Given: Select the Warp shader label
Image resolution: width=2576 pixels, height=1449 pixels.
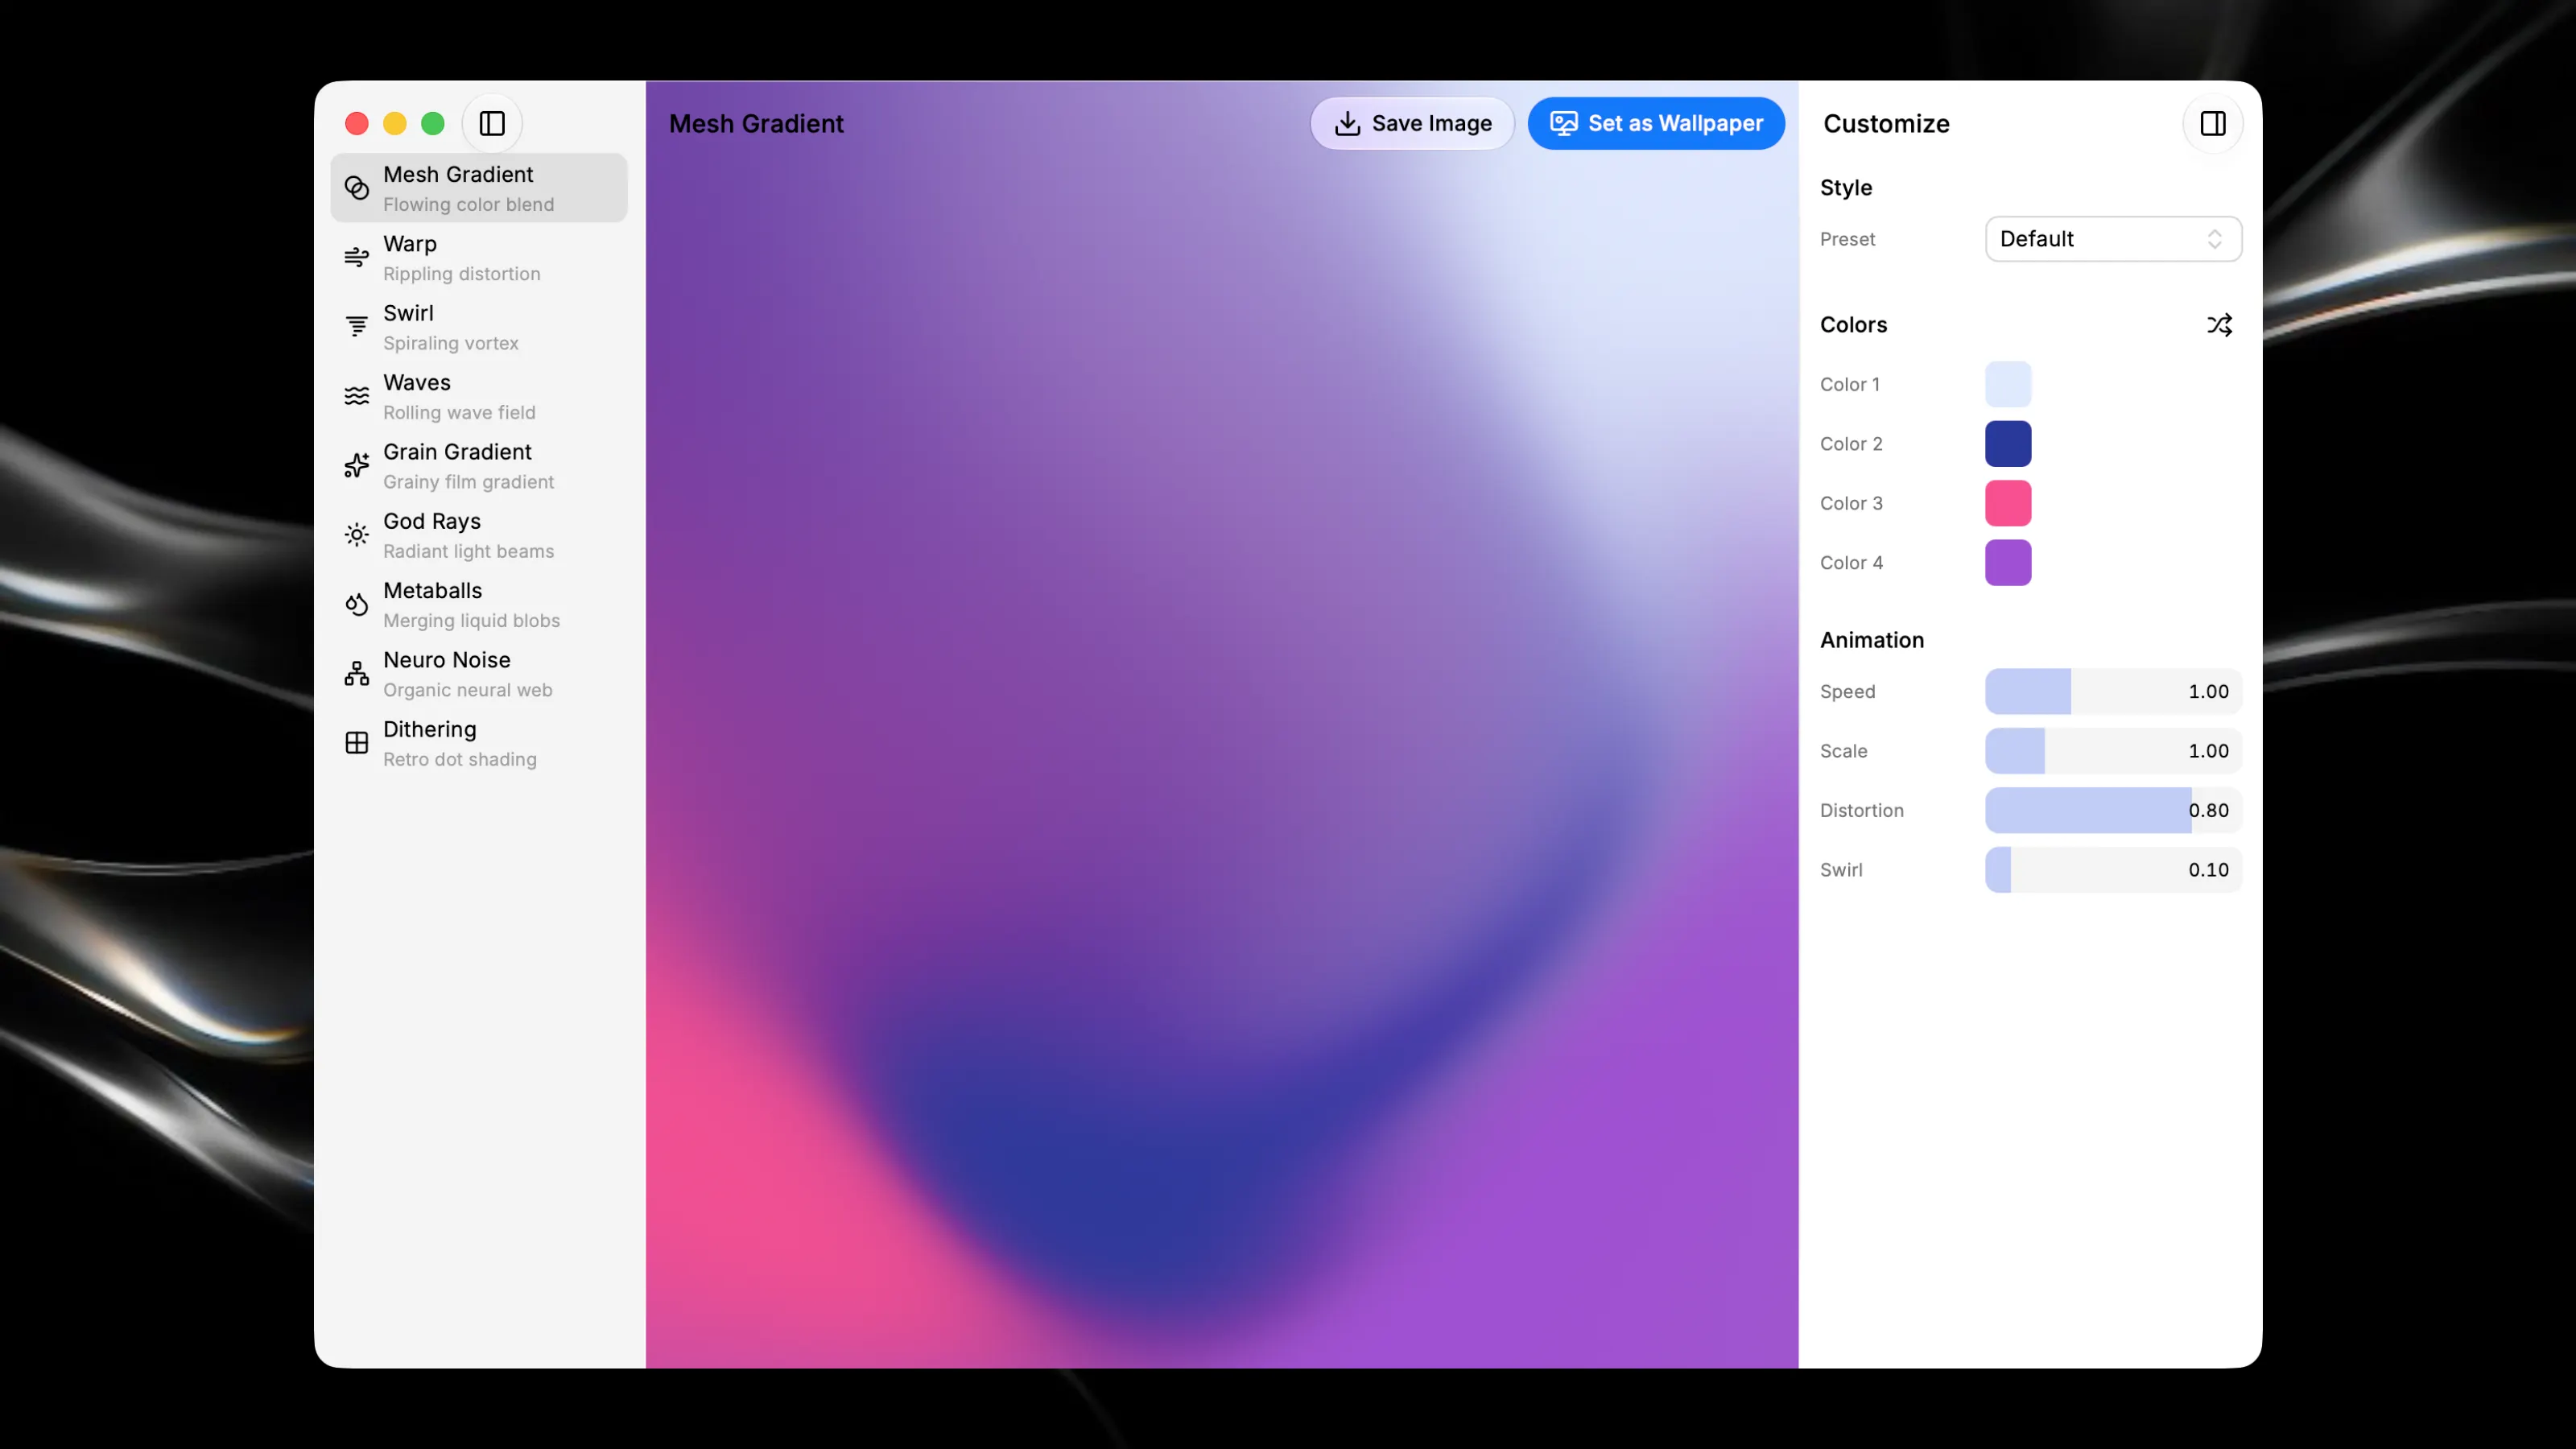Looking at the screenshot, I should [410, 244].
